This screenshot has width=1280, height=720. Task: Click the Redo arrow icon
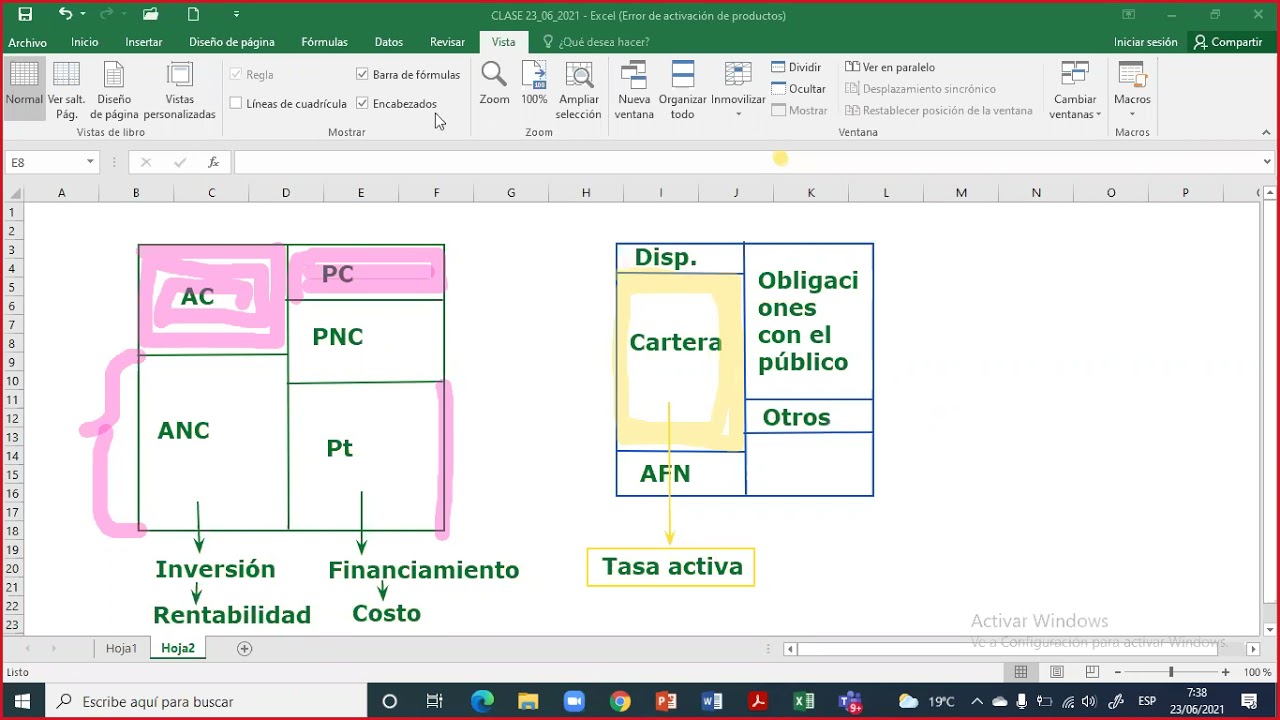pyautogui.click(x=107, y=14)
